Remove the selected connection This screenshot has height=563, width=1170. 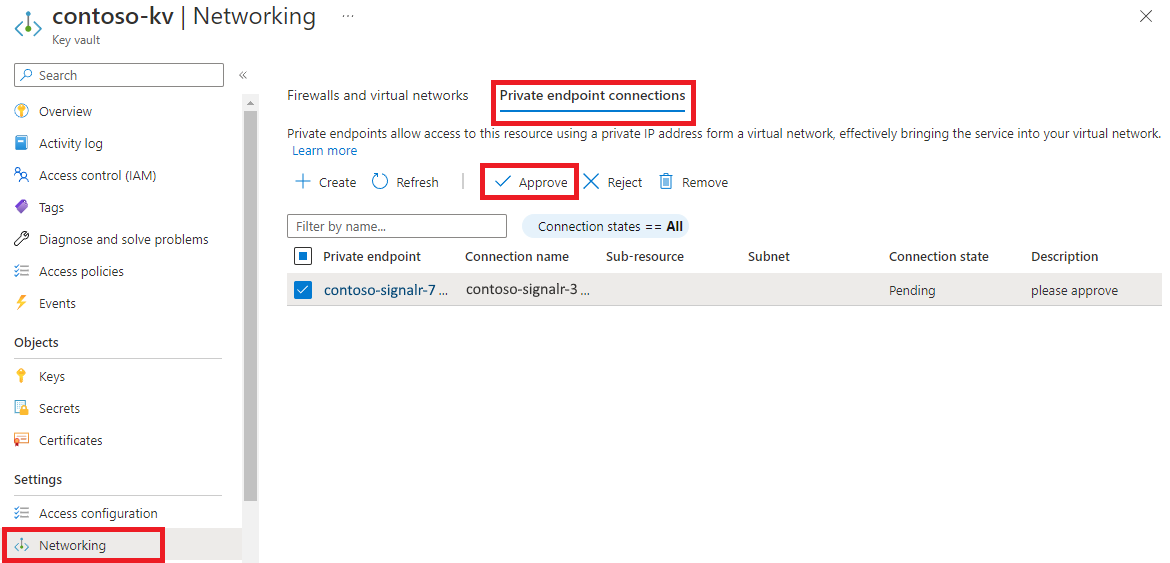pos(693,182)
